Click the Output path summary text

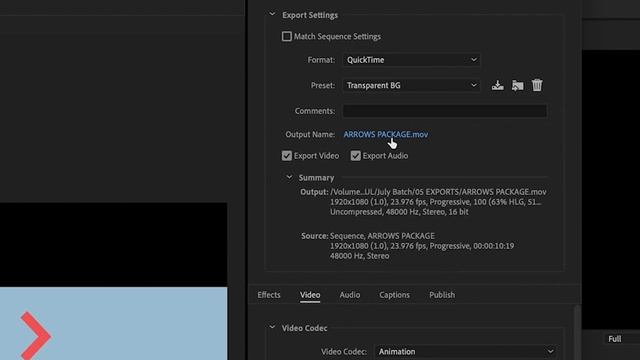[438, 192]
